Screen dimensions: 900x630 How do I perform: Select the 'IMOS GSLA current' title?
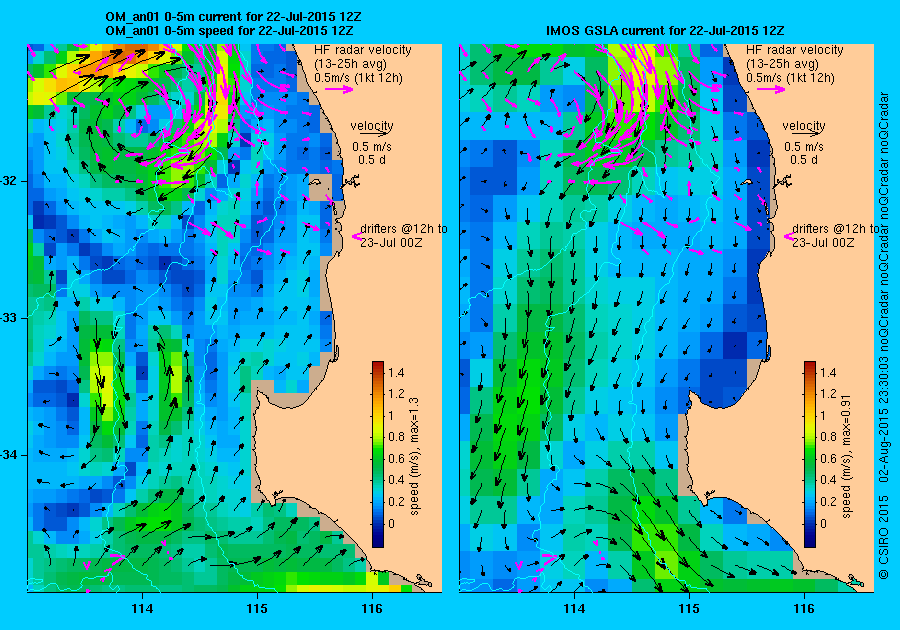(665, 30)
